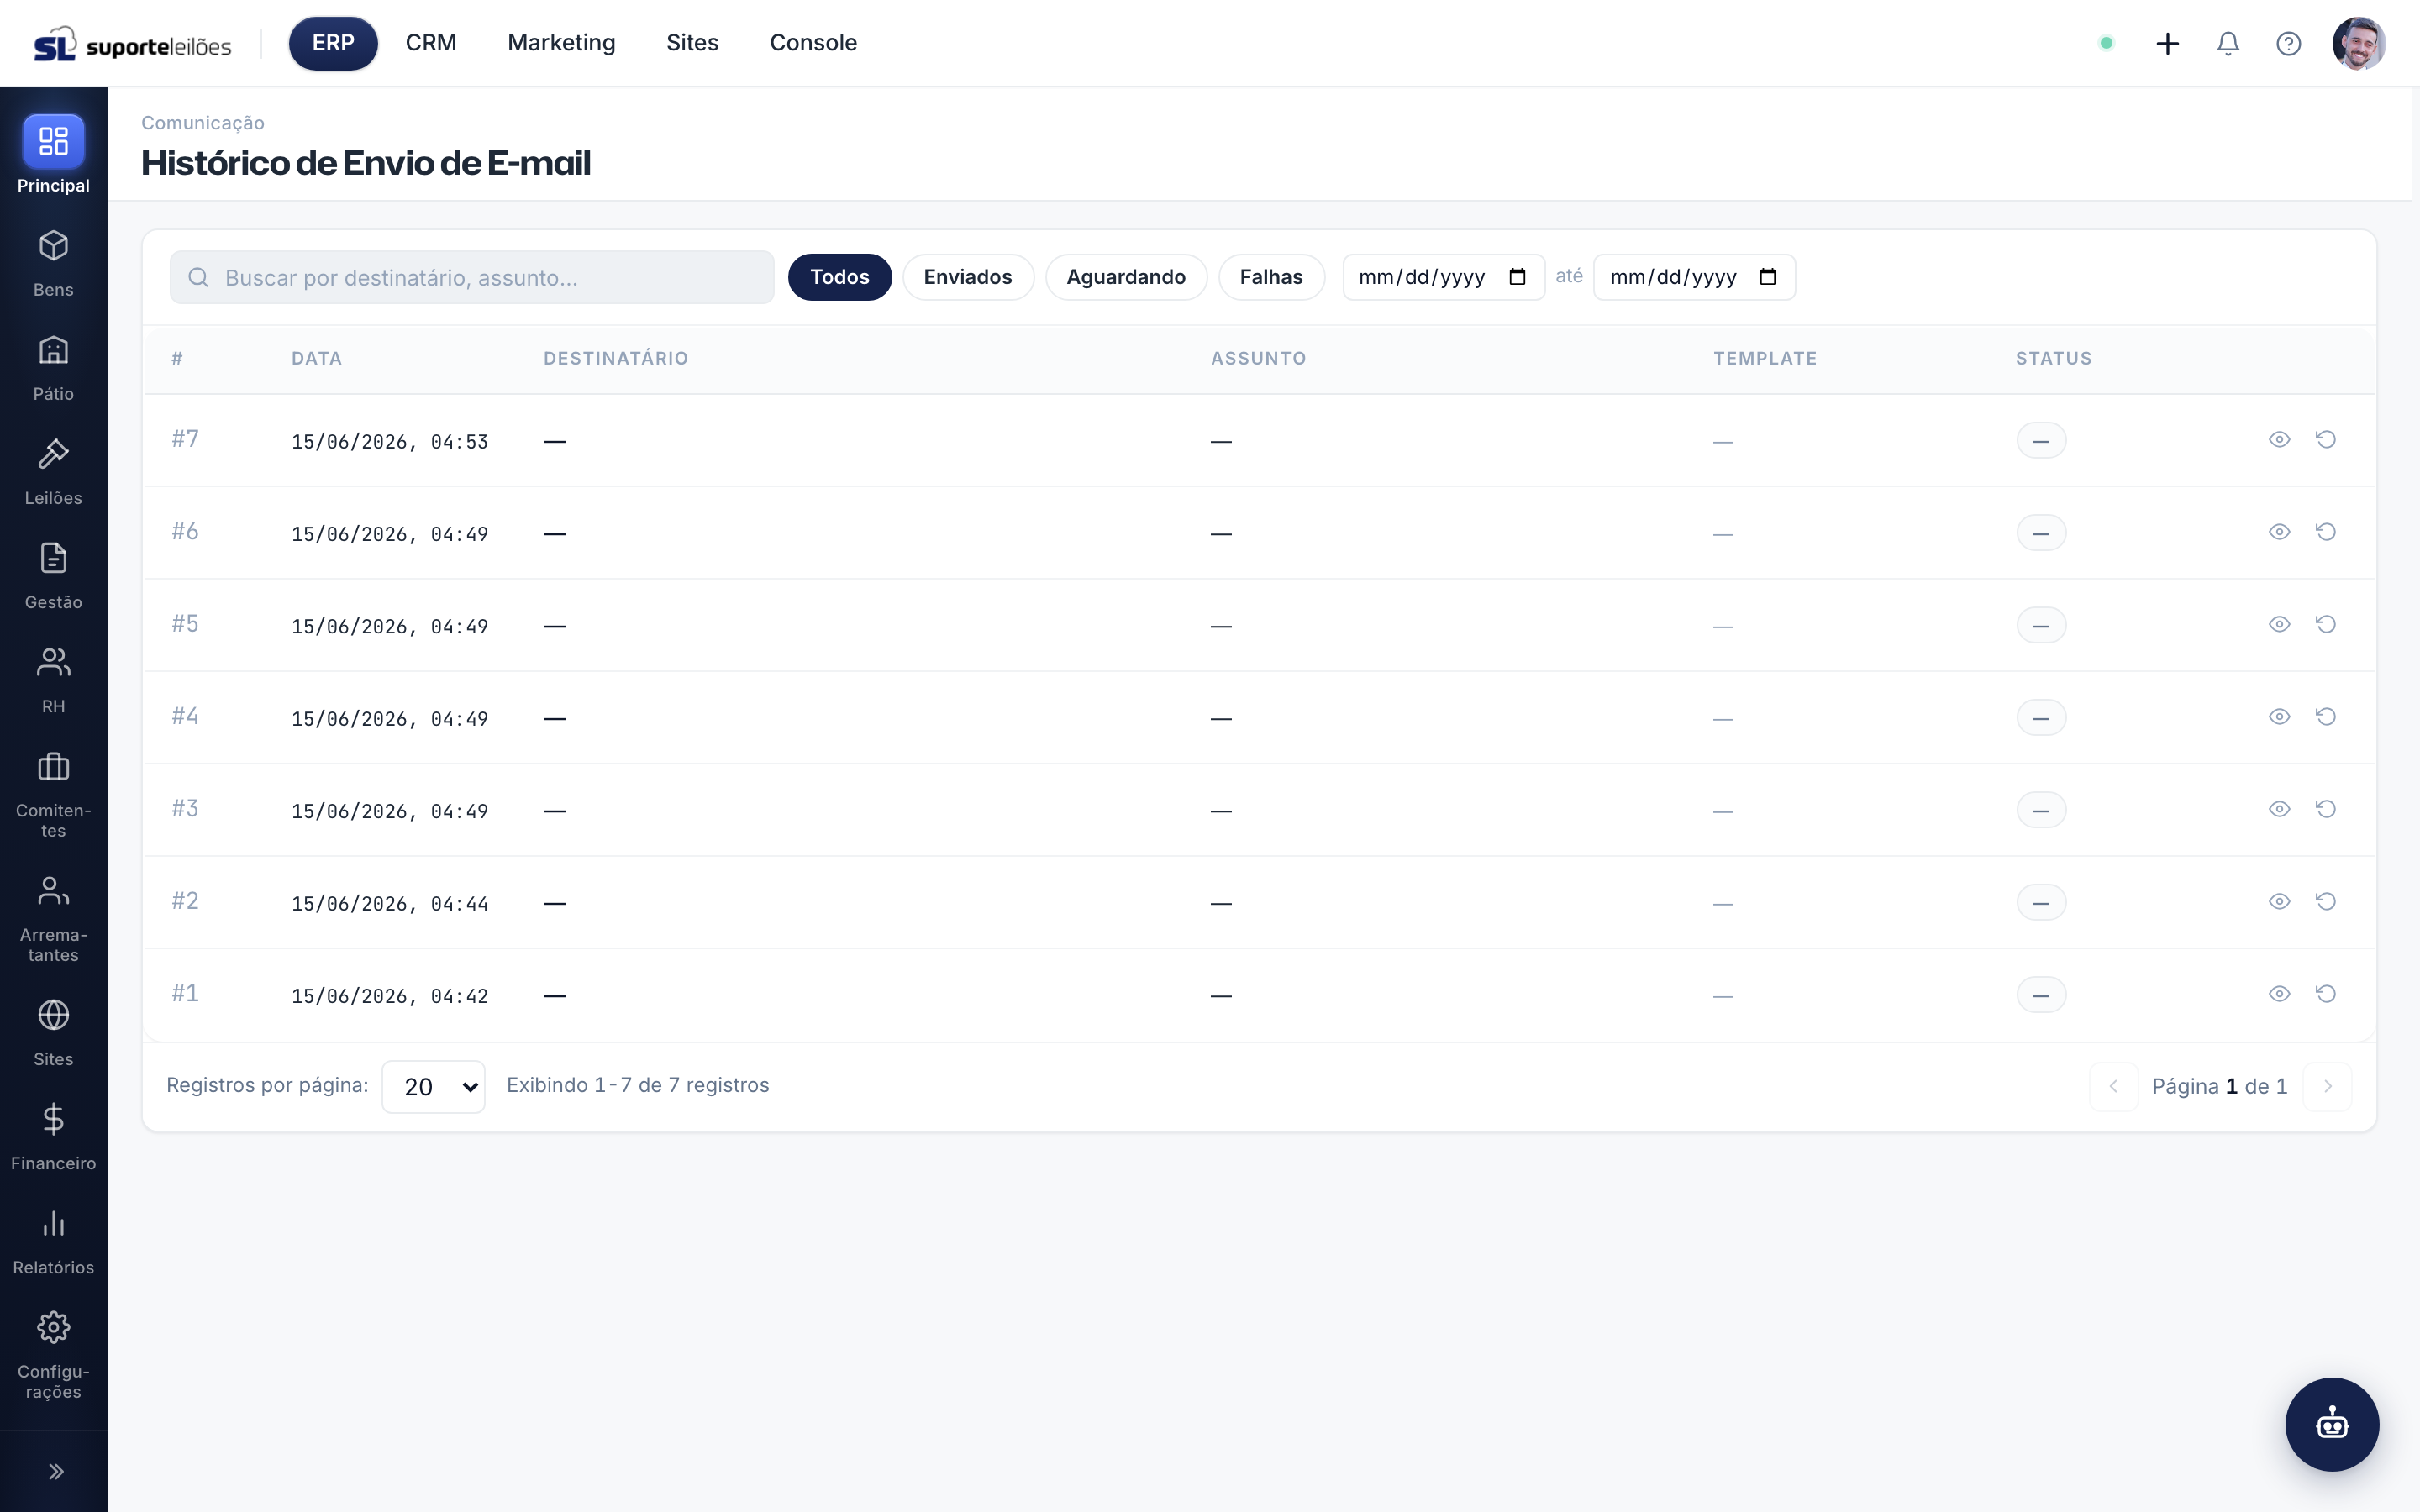Viewport: 2420px width, 1512px height.
Task: Open the Configurações sidebar section
Action: 53,1355
